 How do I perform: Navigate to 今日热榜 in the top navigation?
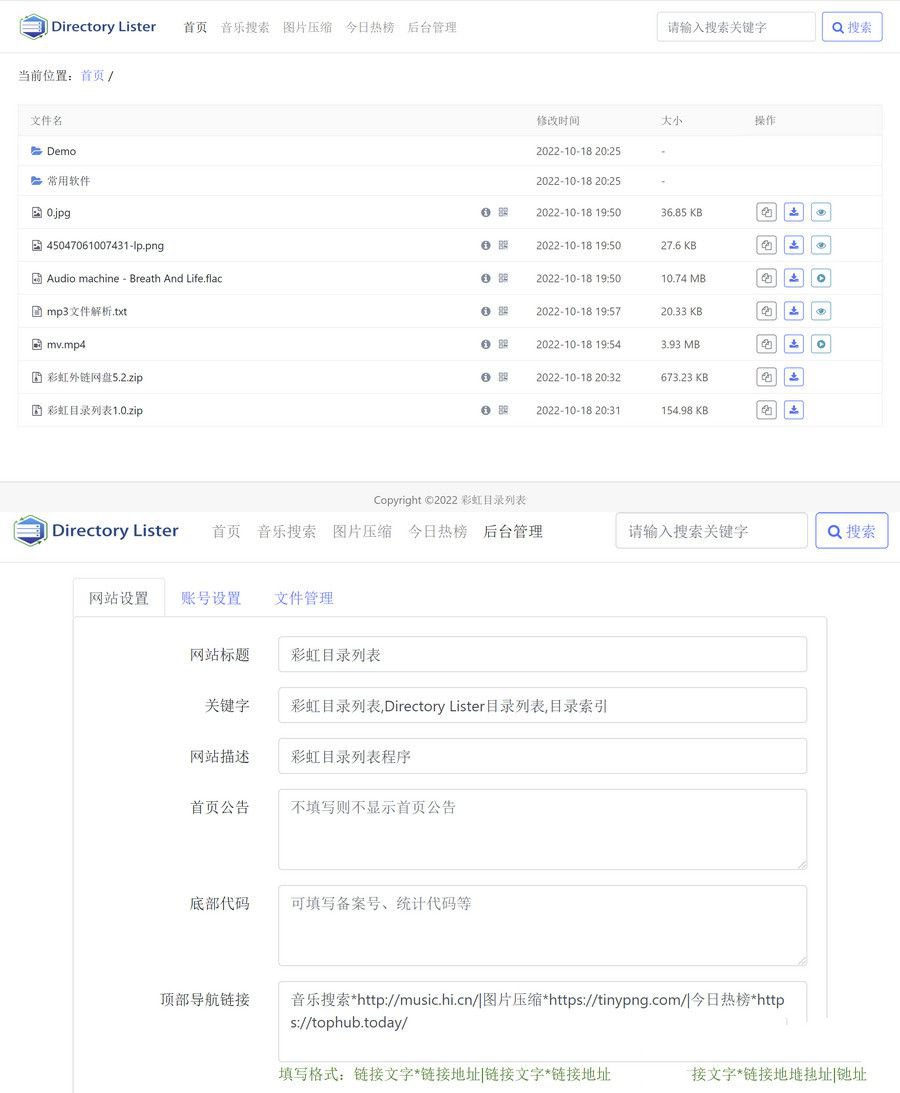coord(370,27)
